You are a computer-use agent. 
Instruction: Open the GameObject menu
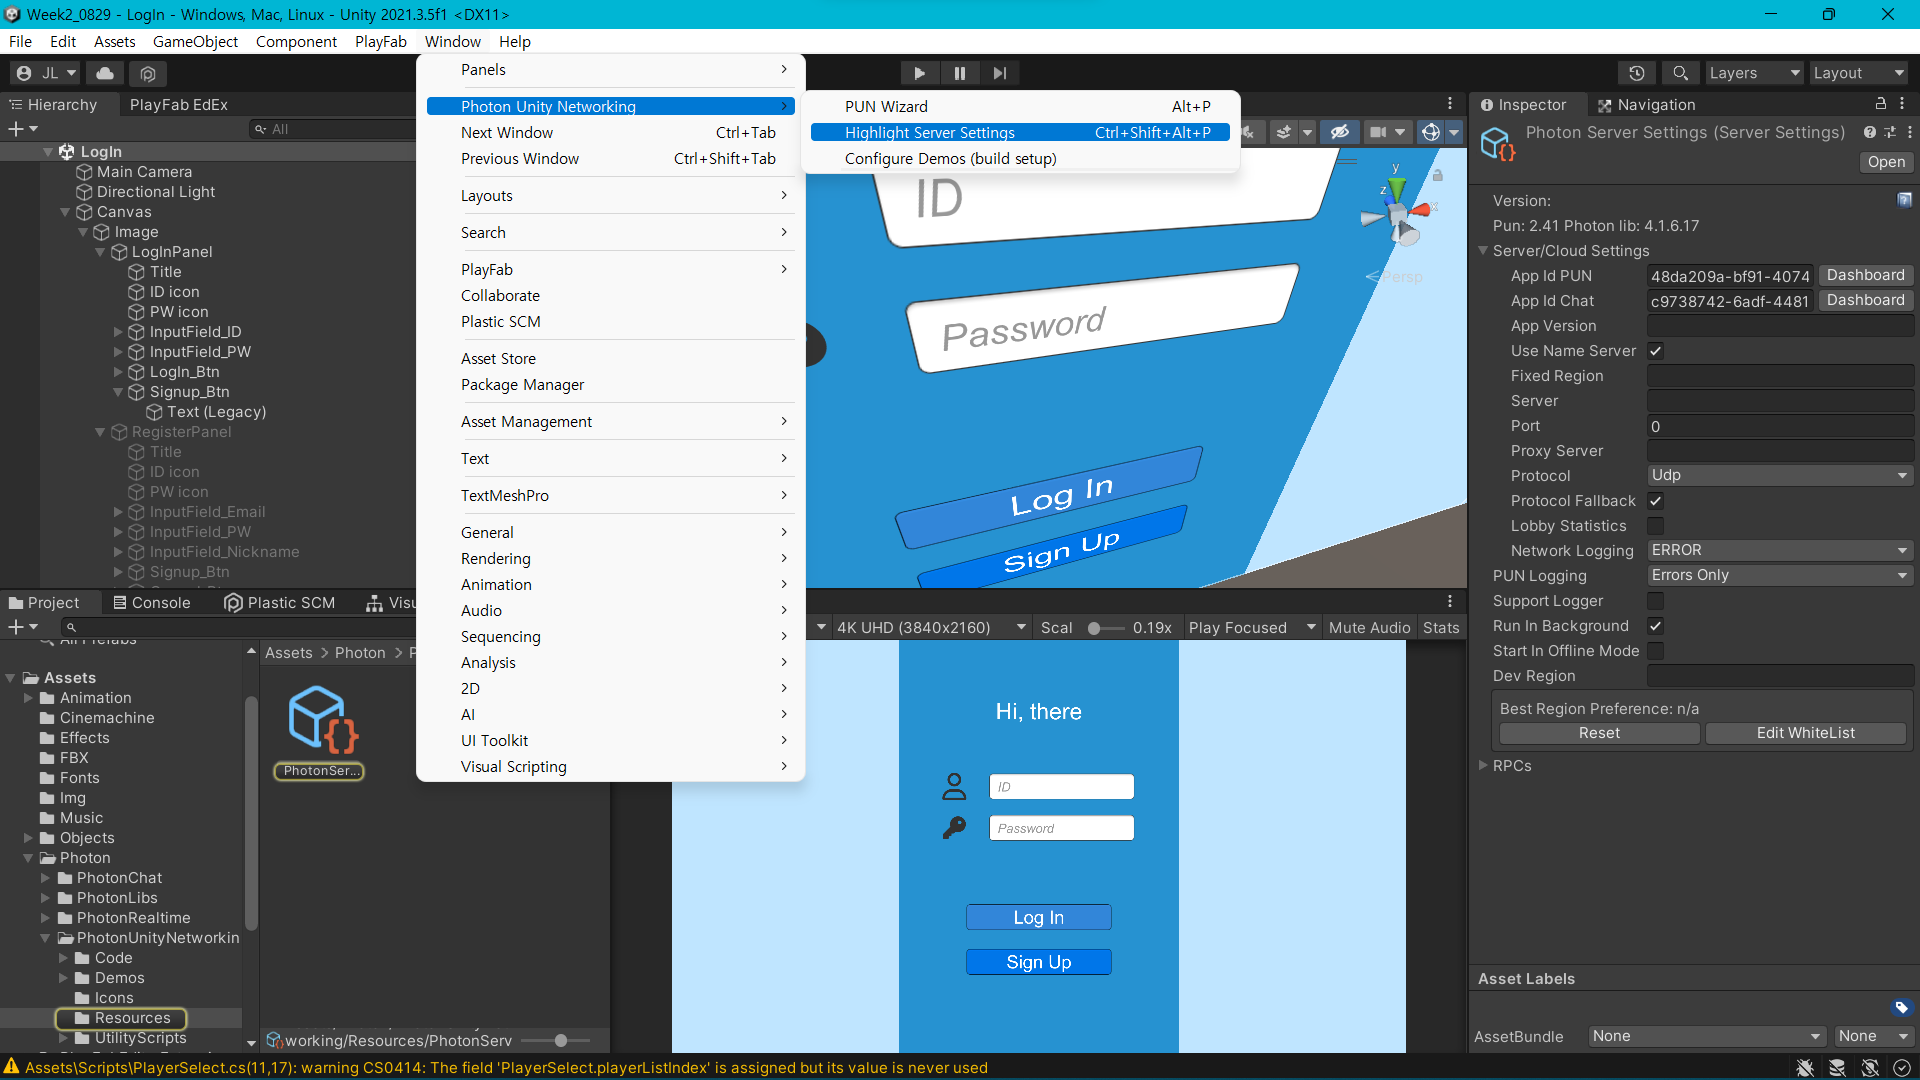[x=195, y=42]
